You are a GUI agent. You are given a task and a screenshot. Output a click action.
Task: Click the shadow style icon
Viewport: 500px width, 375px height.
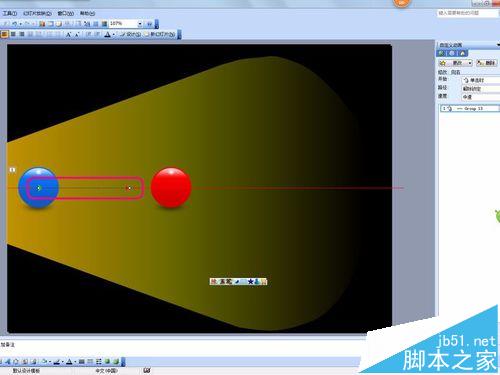coord(107,361)
